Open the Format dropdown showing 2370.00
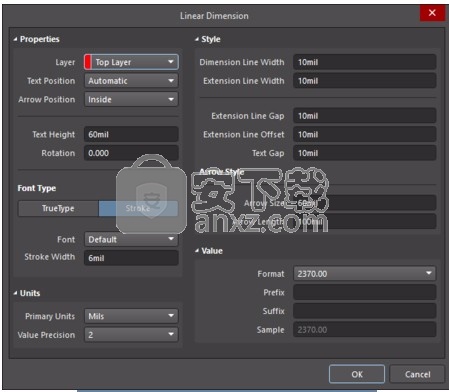449x392 pixels. [x=365, y=274]
